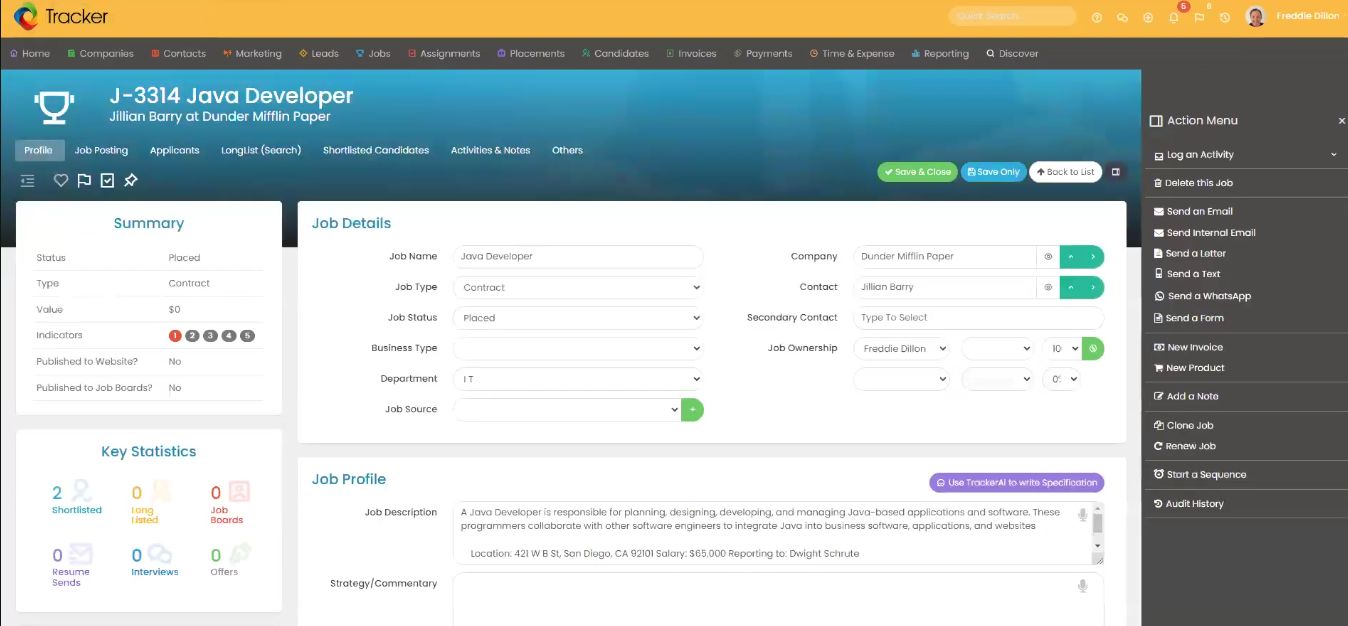The height and width of the screenshot is (626, 1348).
Task: Click indicator number 5
Action: pyautogui.click(x=248, y=336)
